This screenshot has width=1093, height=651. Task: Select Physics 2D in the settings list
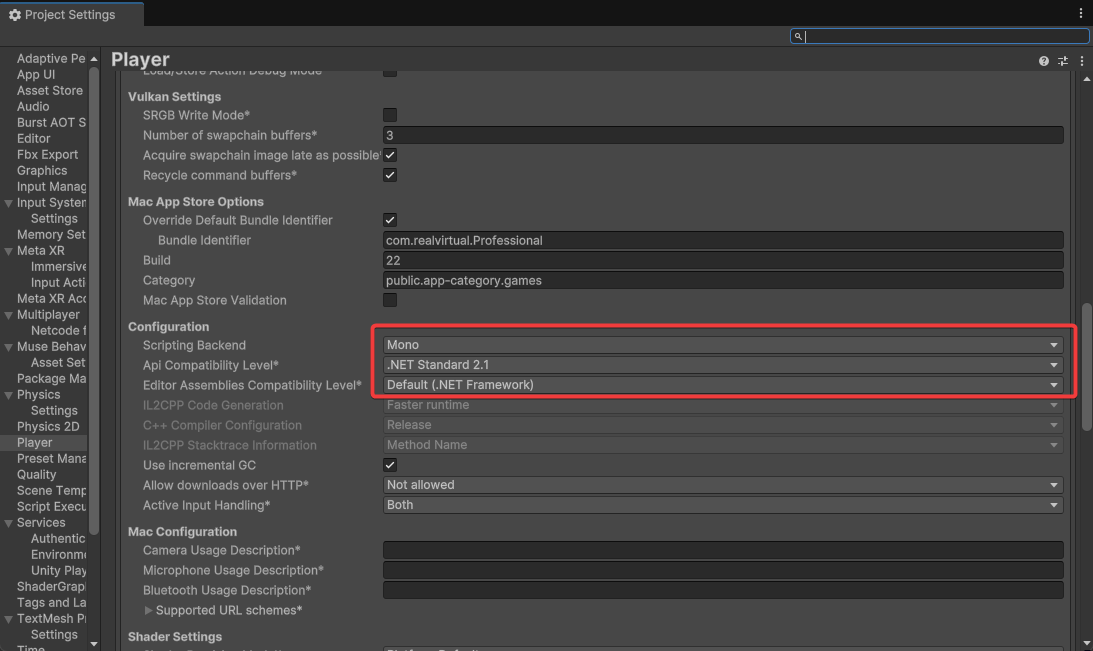pos(47,426)
